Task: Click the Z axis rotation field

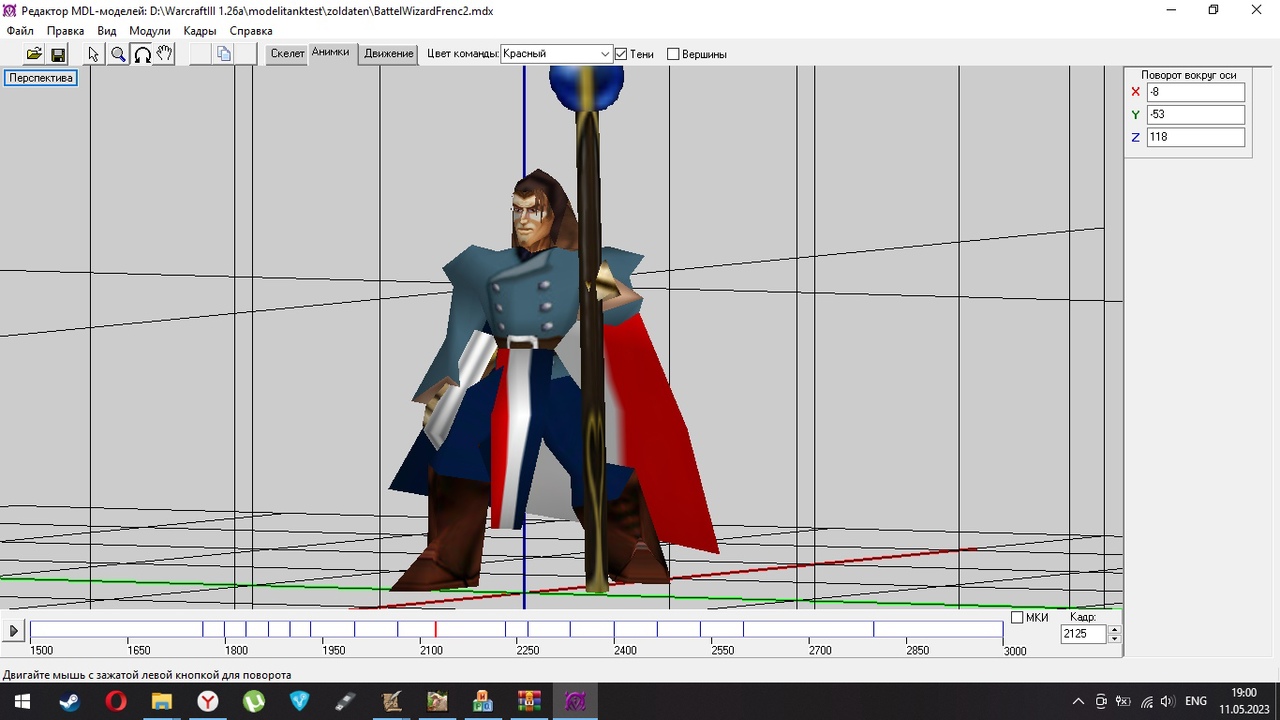Action: point(1195,137)
